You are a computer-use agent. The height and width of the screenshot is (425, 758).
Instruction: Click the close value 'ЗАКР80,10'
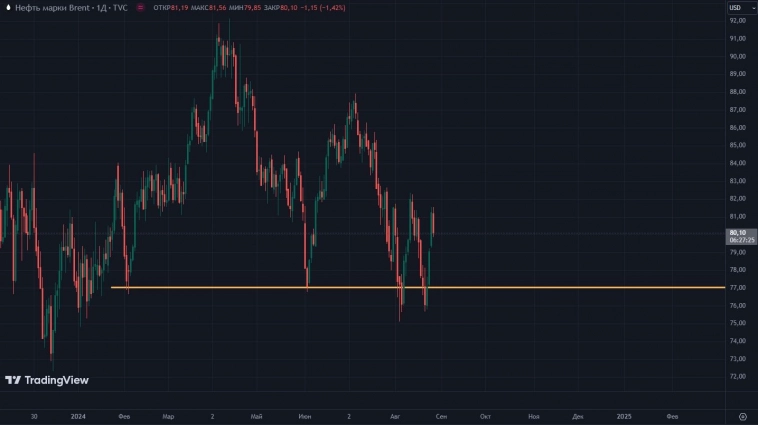[x=281, y=8]
